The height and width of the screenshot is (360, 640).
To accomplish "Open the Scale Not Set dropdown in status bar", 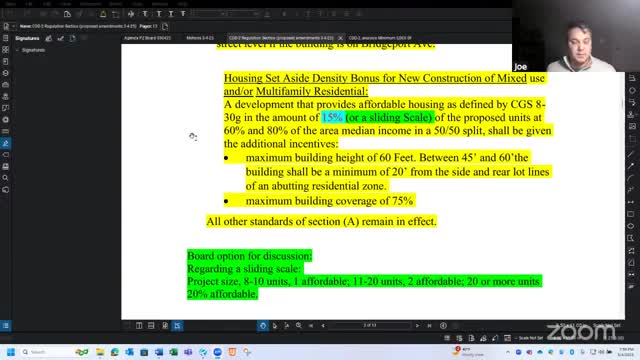I will pyautogui.click(x=529, y=338).
